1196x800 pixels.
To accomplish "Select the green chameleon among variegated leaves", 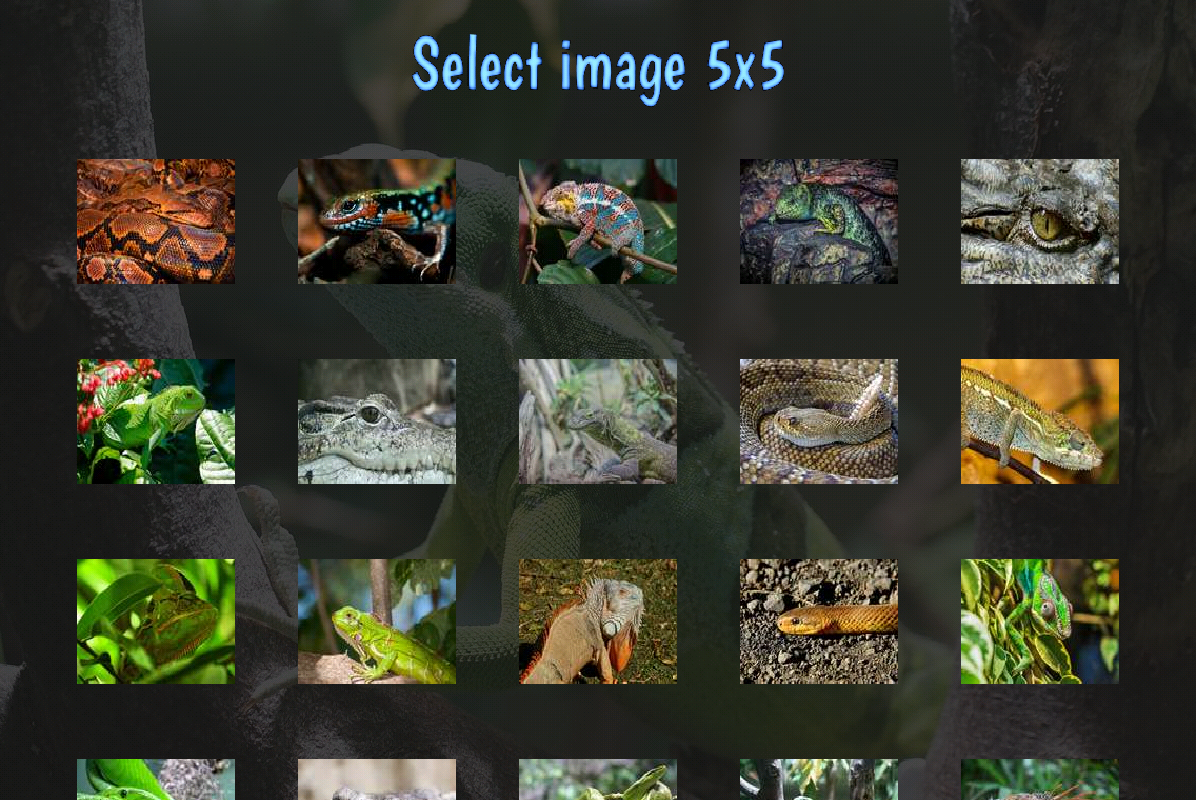I will point(1040,621).
